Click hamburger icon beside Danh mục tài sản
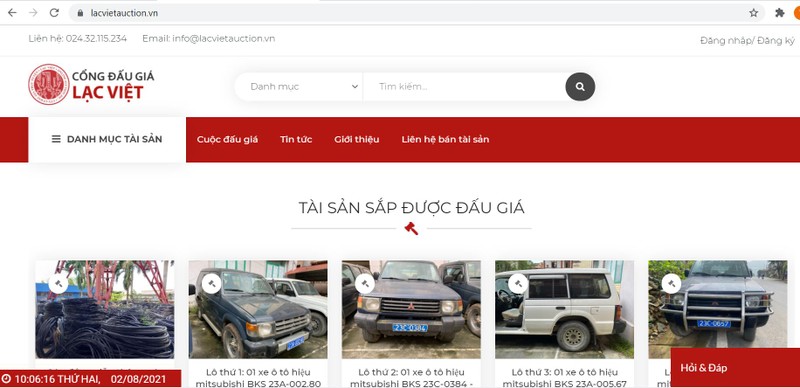The height and width of the screenshot is (388, 800). tap(56, 139)
